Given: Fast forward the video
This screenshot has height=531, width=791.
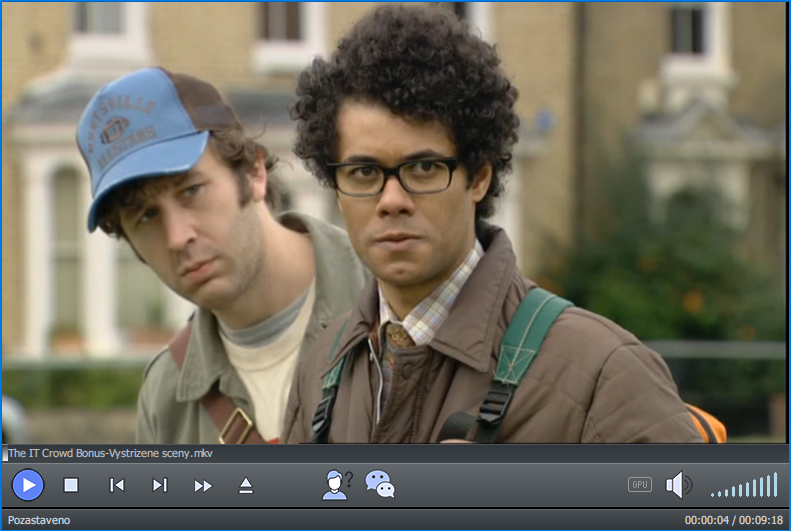Looking at the screenshot, I should (203, 486).
